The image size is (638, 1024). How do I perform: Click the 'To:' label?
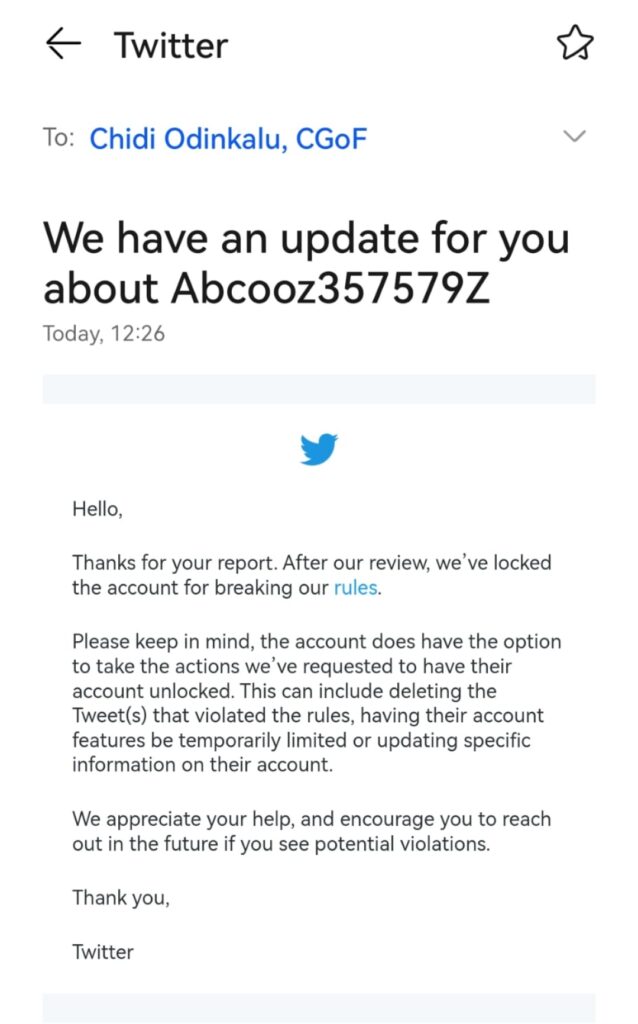point(58,138)
